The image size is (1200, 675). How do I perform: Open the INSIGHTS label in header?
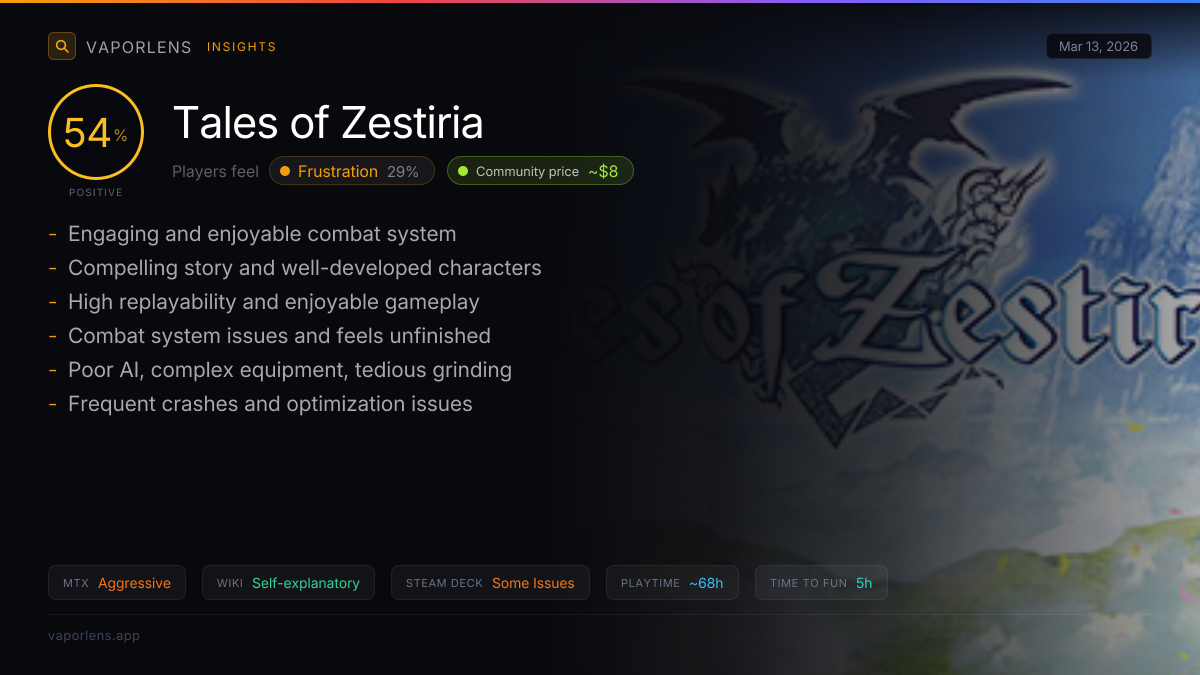tap(242, 47)
